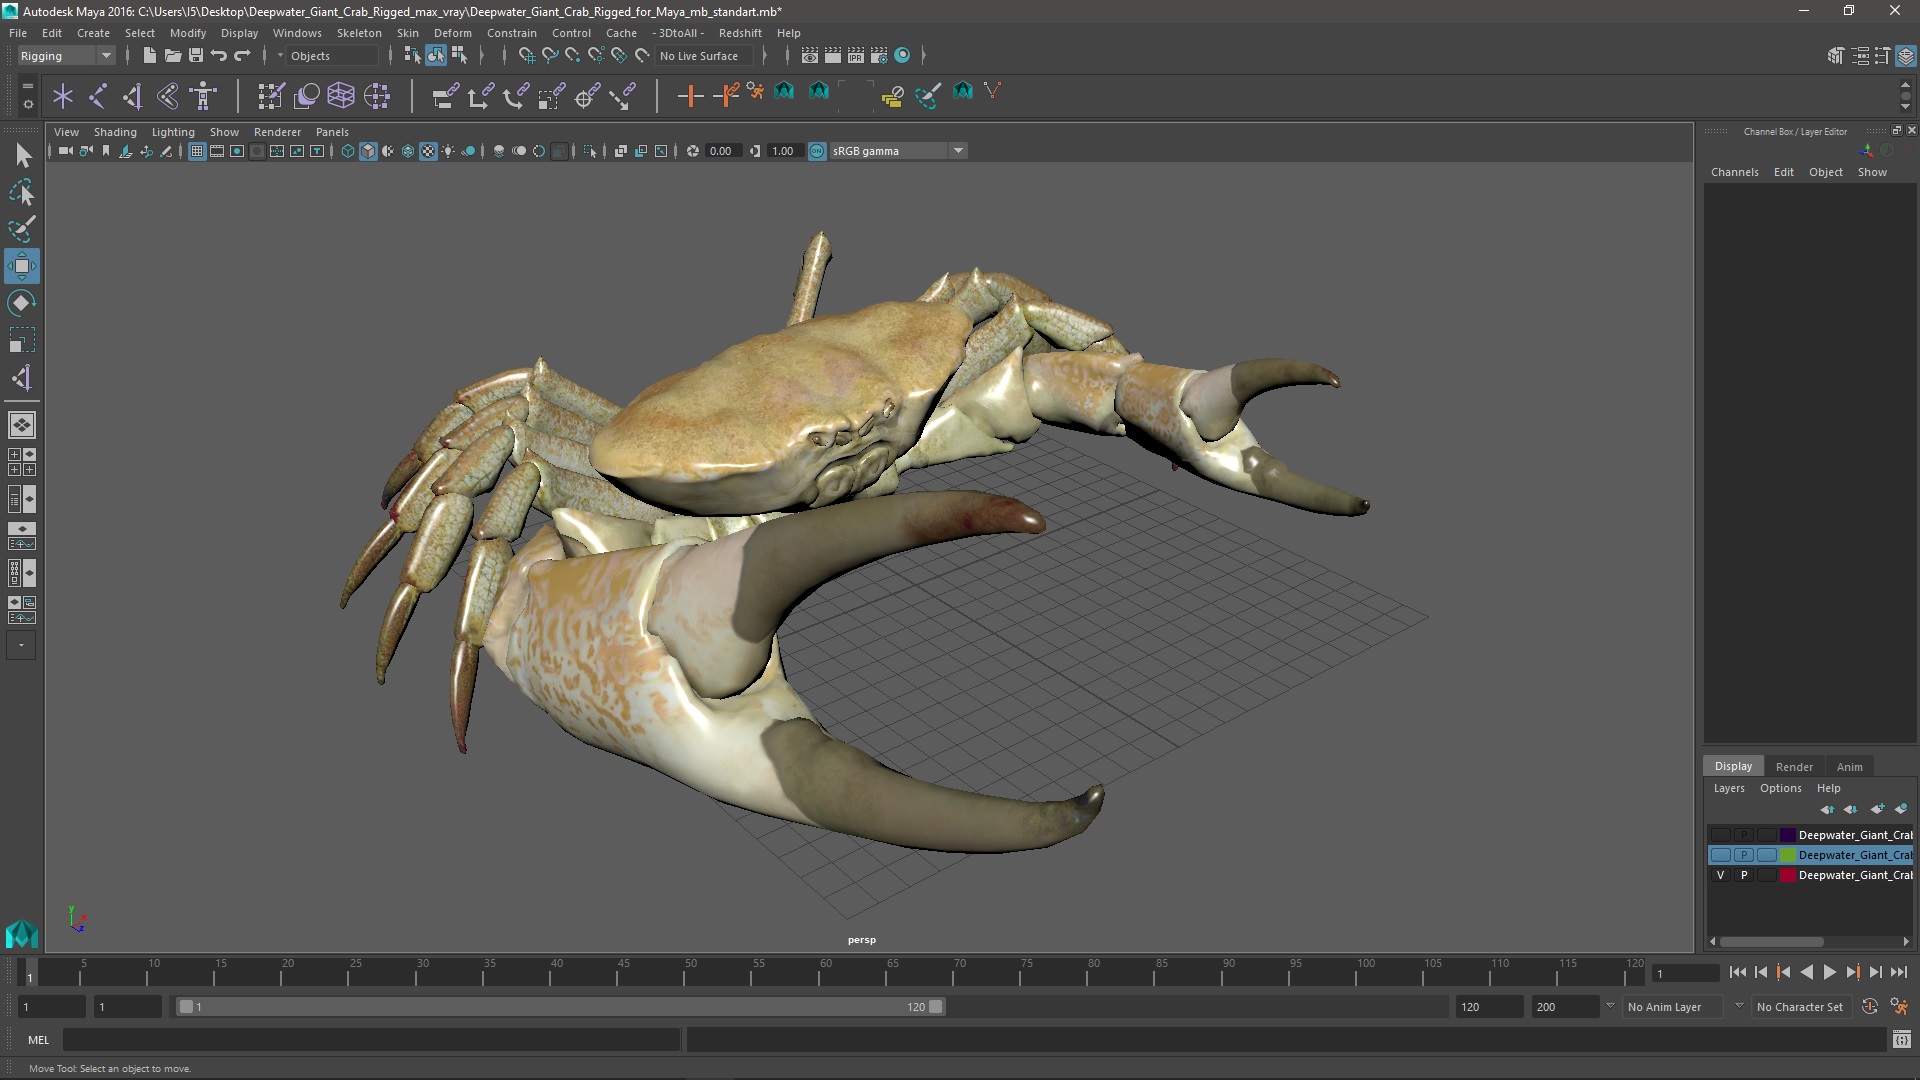
Task: Open the layer editor Options menu
Action: click(x=1780, y=788)
